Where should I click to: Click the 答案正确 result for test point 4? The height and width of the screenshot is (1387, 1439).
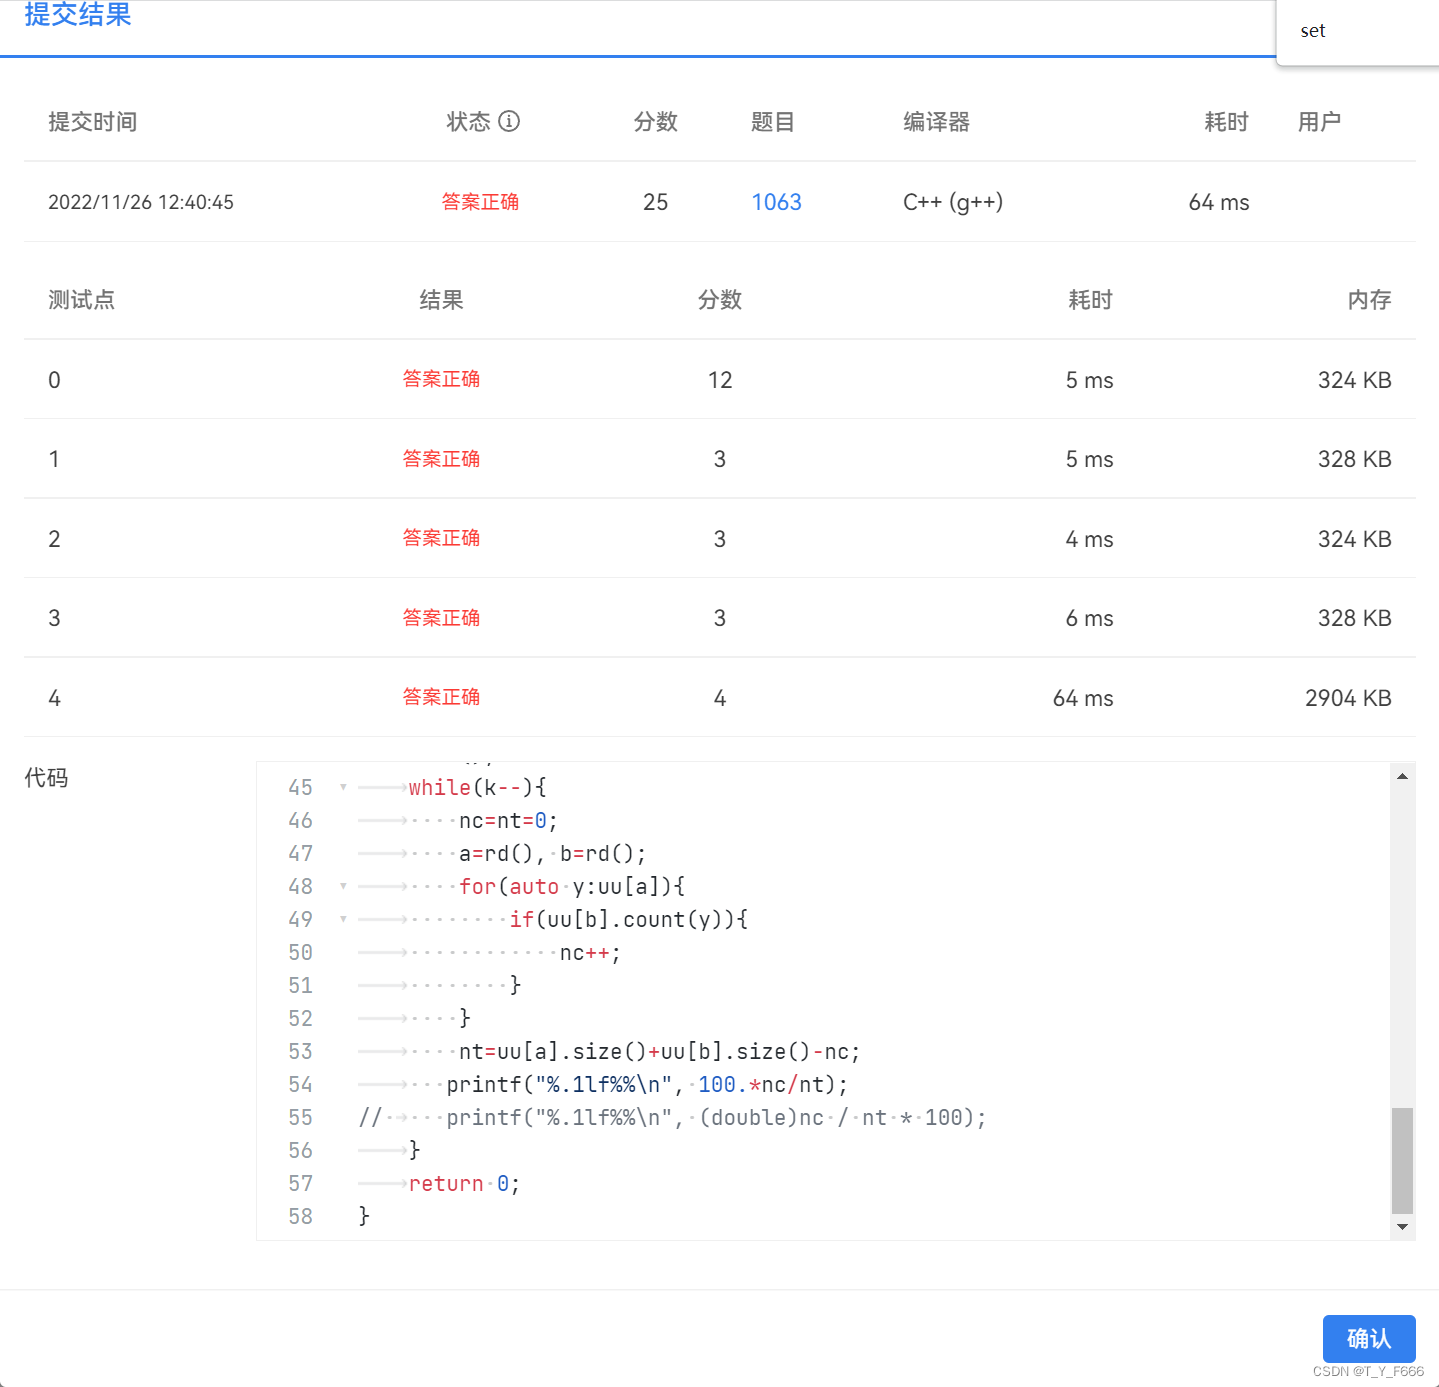click(x=441, y=697)
